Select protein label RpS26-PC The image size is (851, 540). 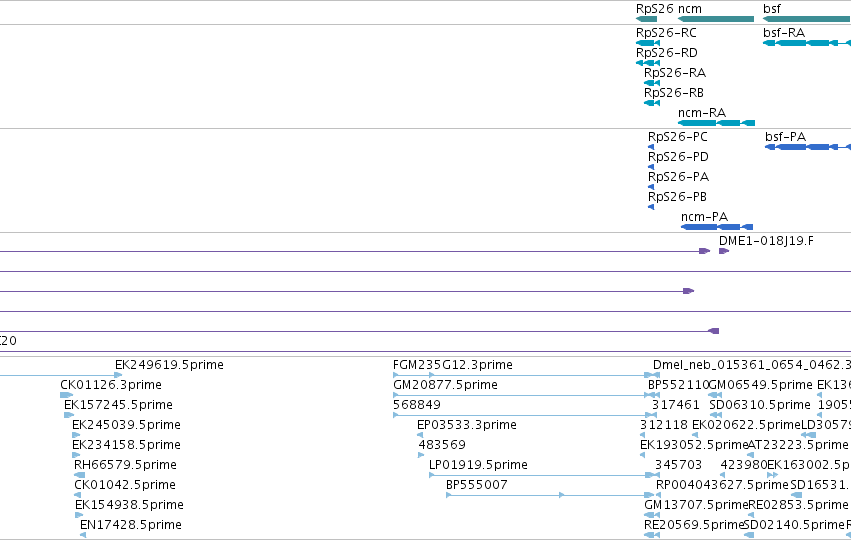tap(678, 137)
